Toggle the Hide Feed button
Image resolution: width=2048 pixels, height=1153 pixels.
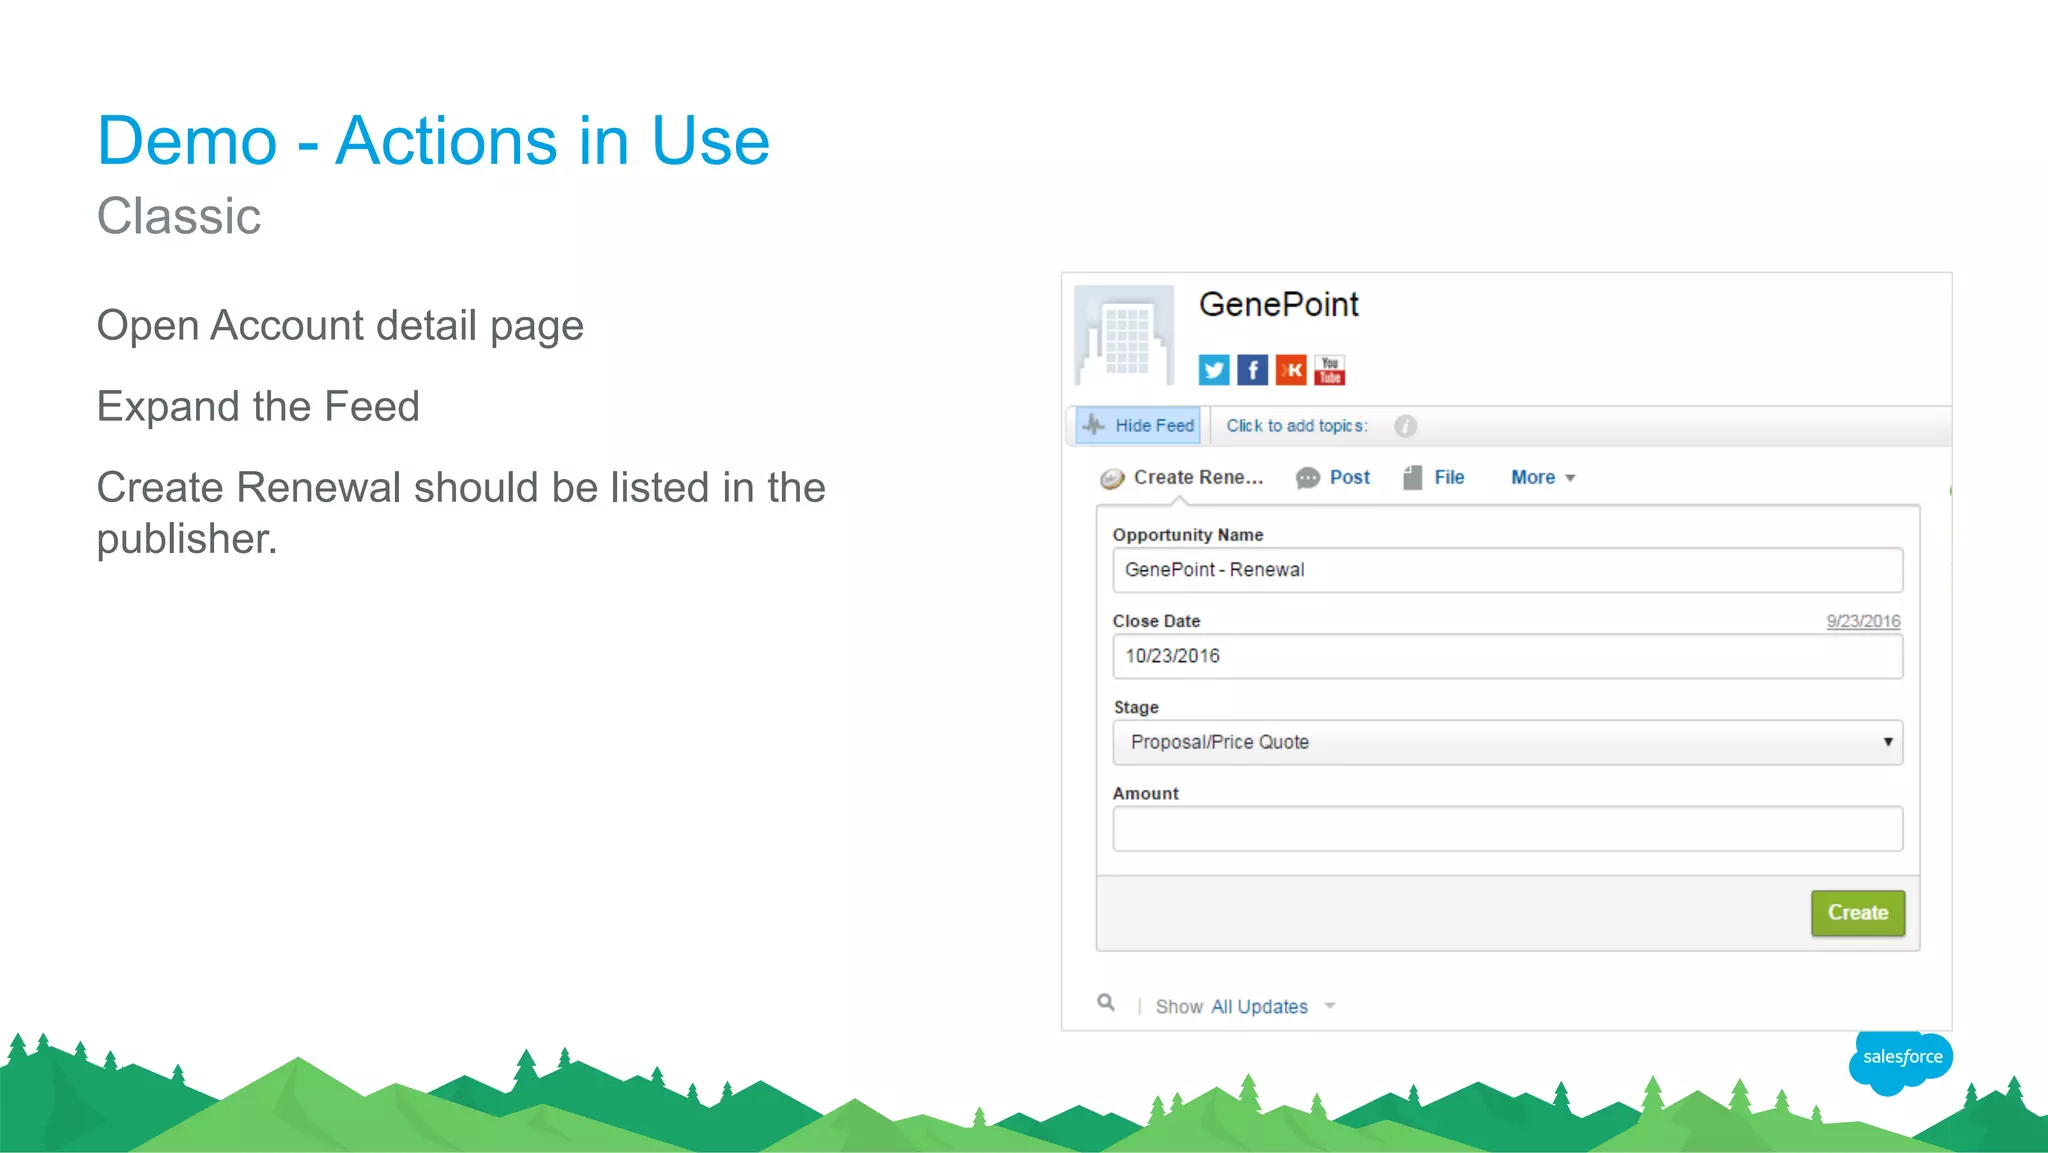1138,426
